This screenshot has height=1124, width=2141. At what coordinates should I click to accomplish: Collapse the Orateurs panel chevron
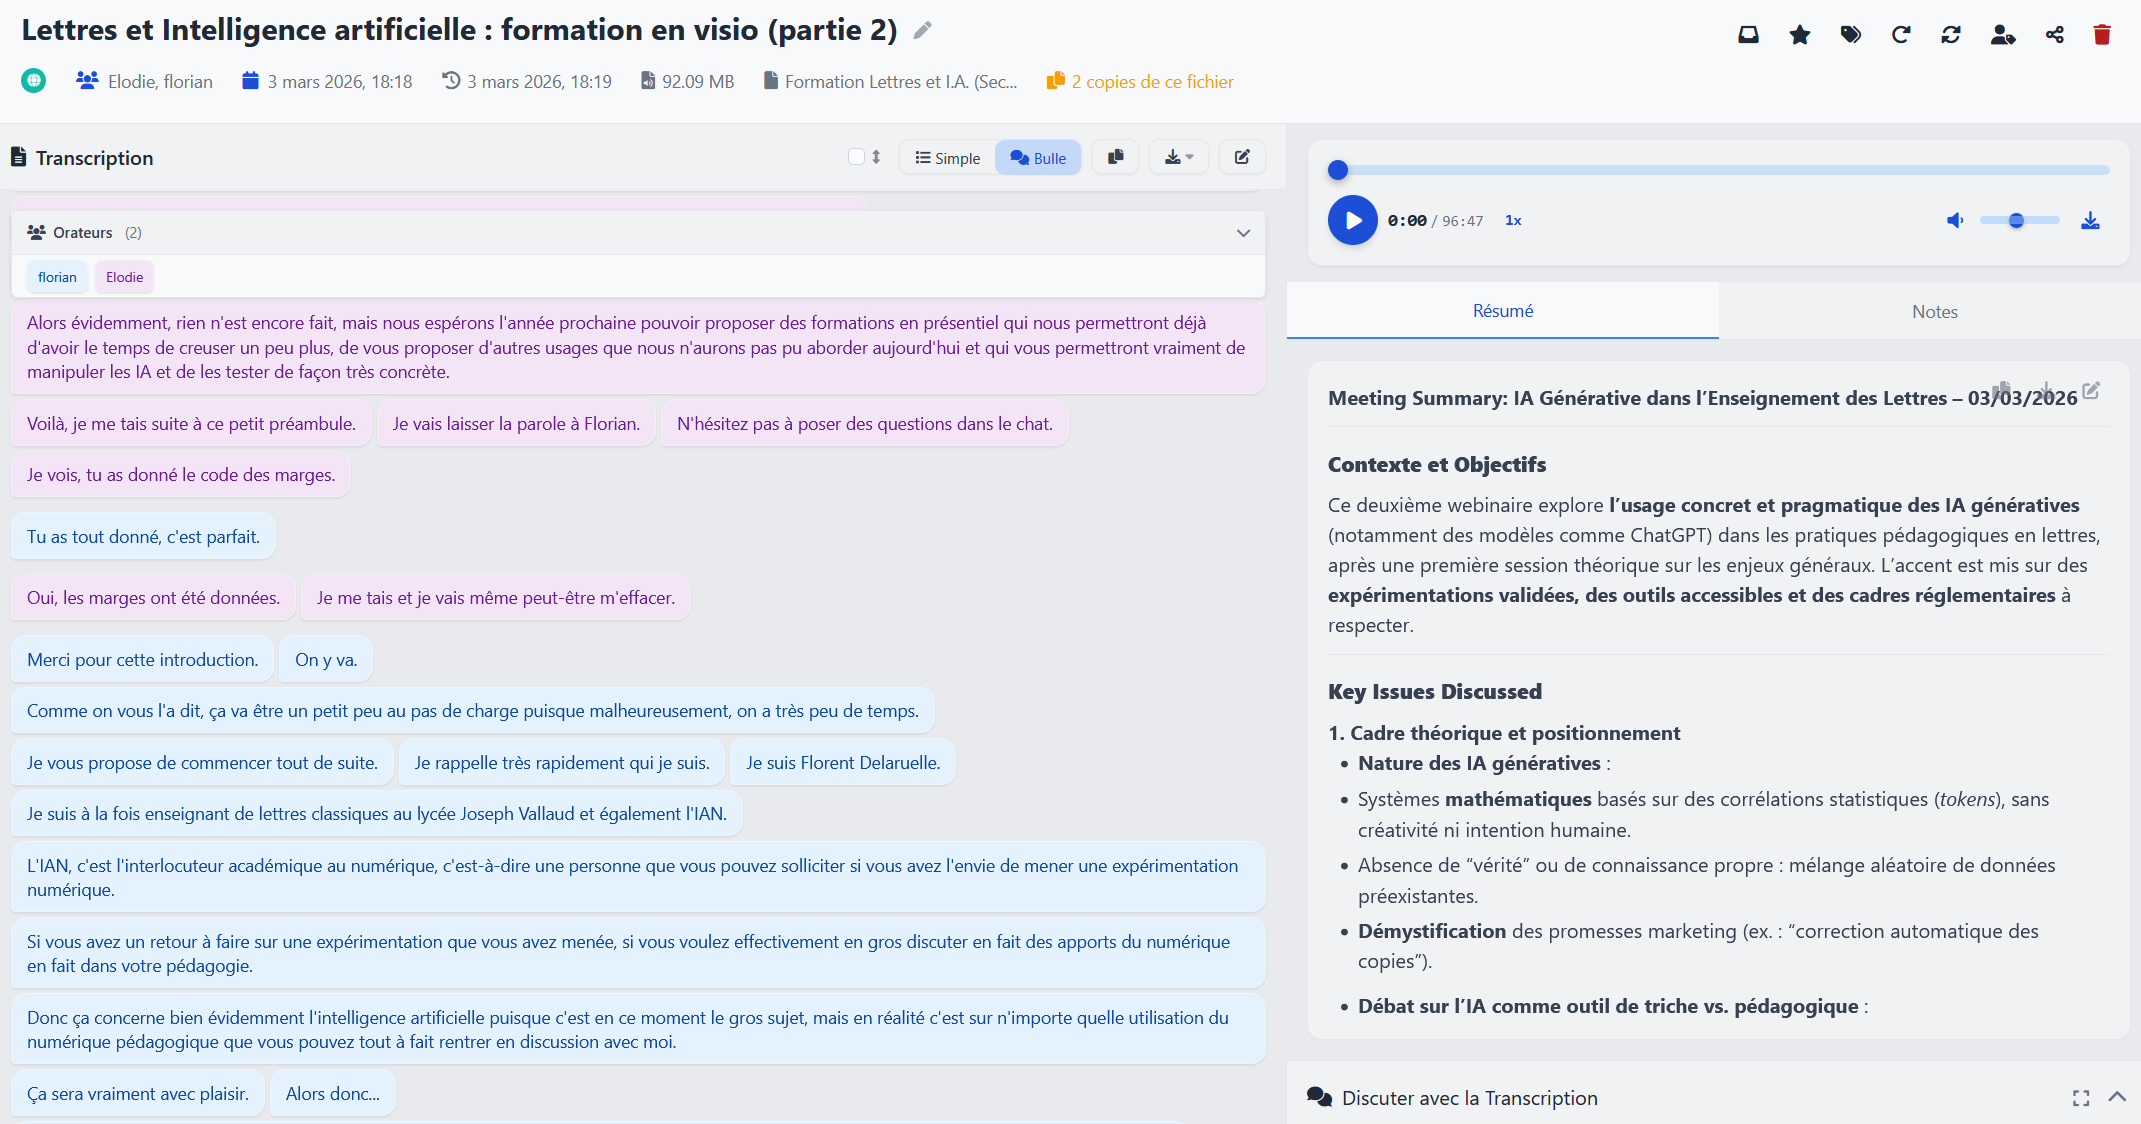[x=1243, y=233]
